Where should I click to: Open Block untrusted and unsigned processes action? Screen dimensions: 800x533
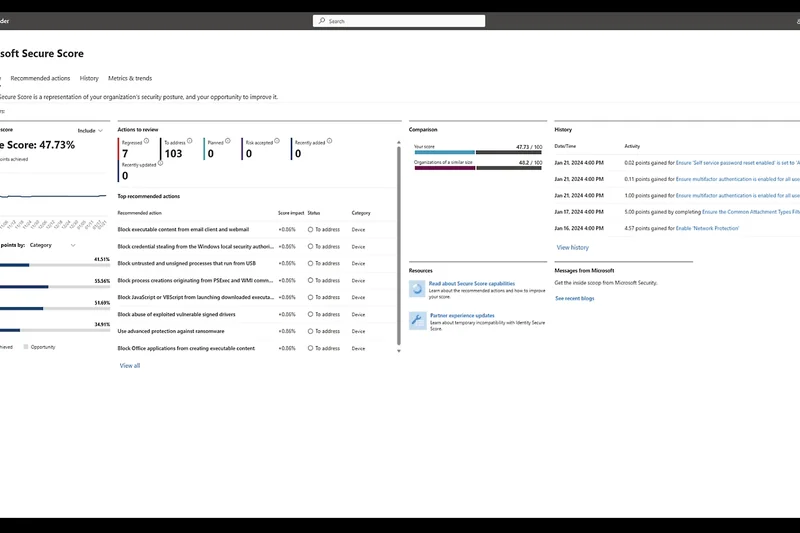click(187, 263)
